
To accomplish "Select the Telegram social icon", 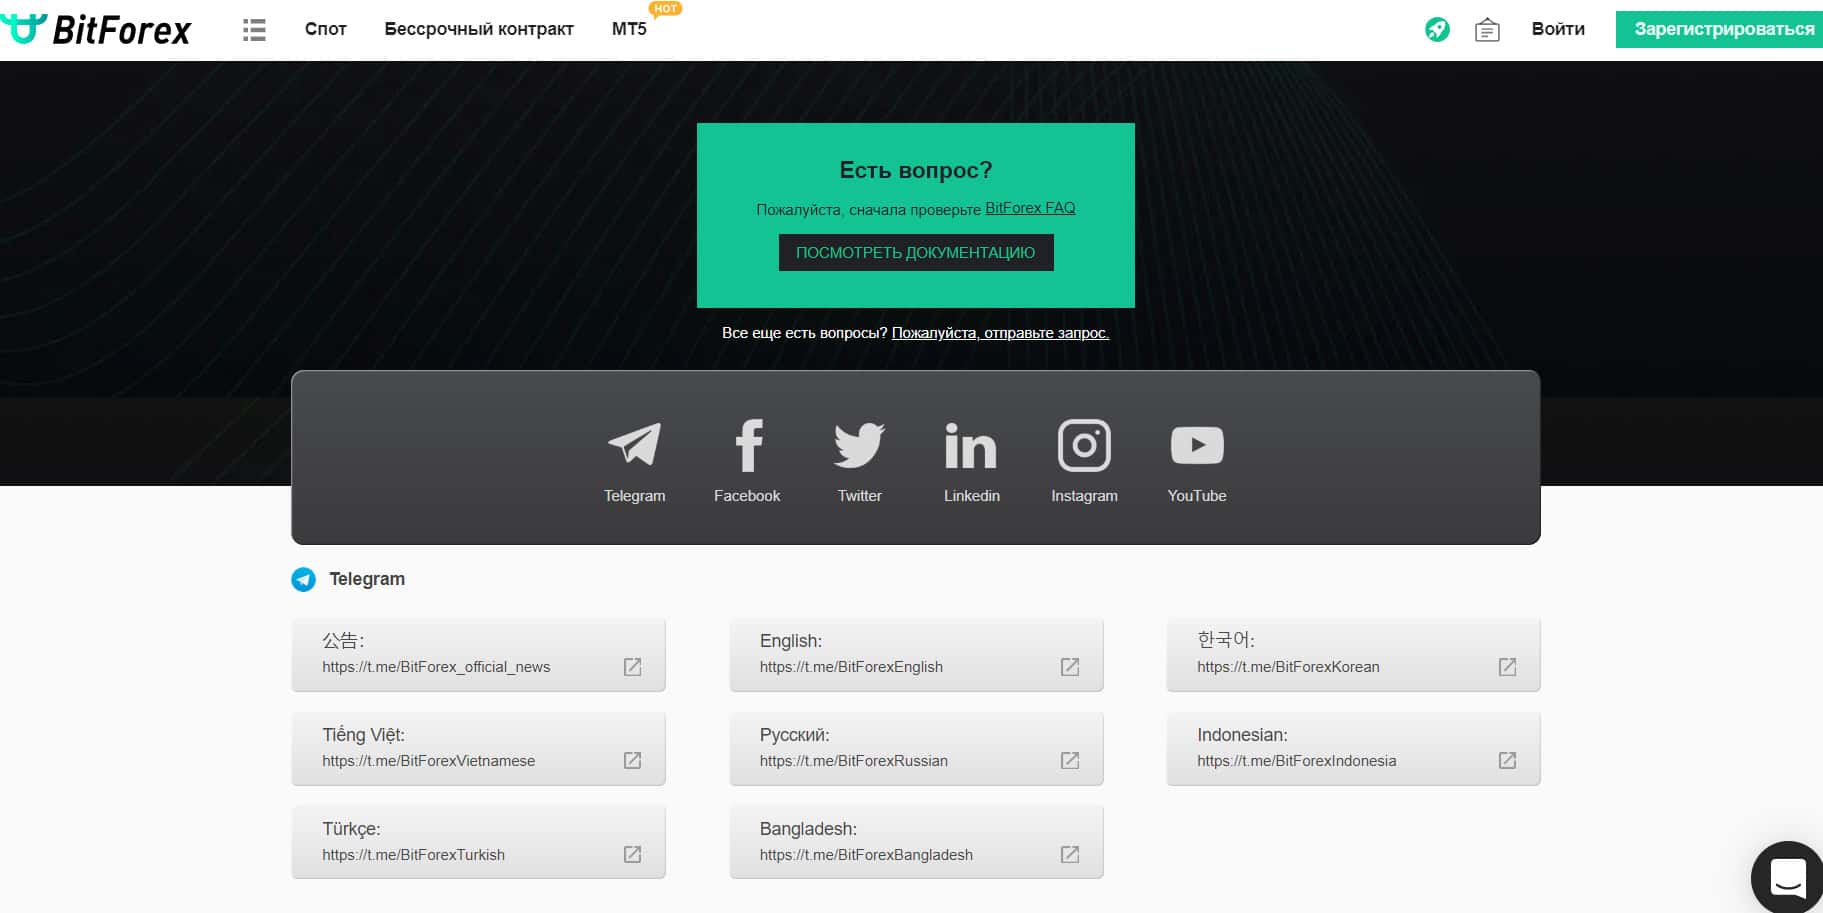I will coord(634,445).
